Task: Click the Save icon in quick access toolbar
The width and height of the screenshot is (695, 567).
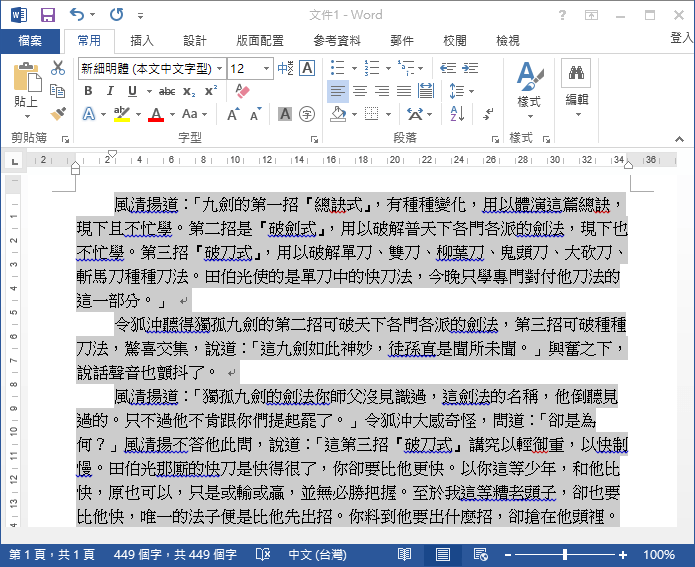Action: [x=47, y=15]
